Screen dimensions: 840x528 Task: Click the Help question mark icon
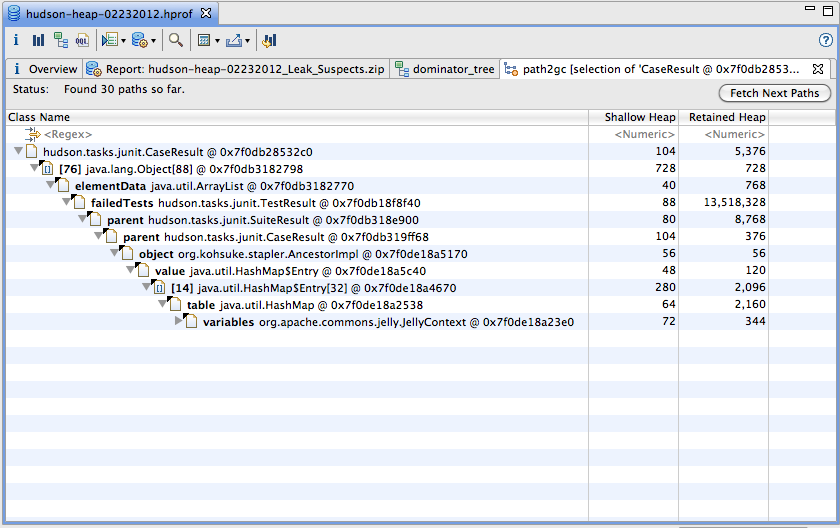coord(825,41)
